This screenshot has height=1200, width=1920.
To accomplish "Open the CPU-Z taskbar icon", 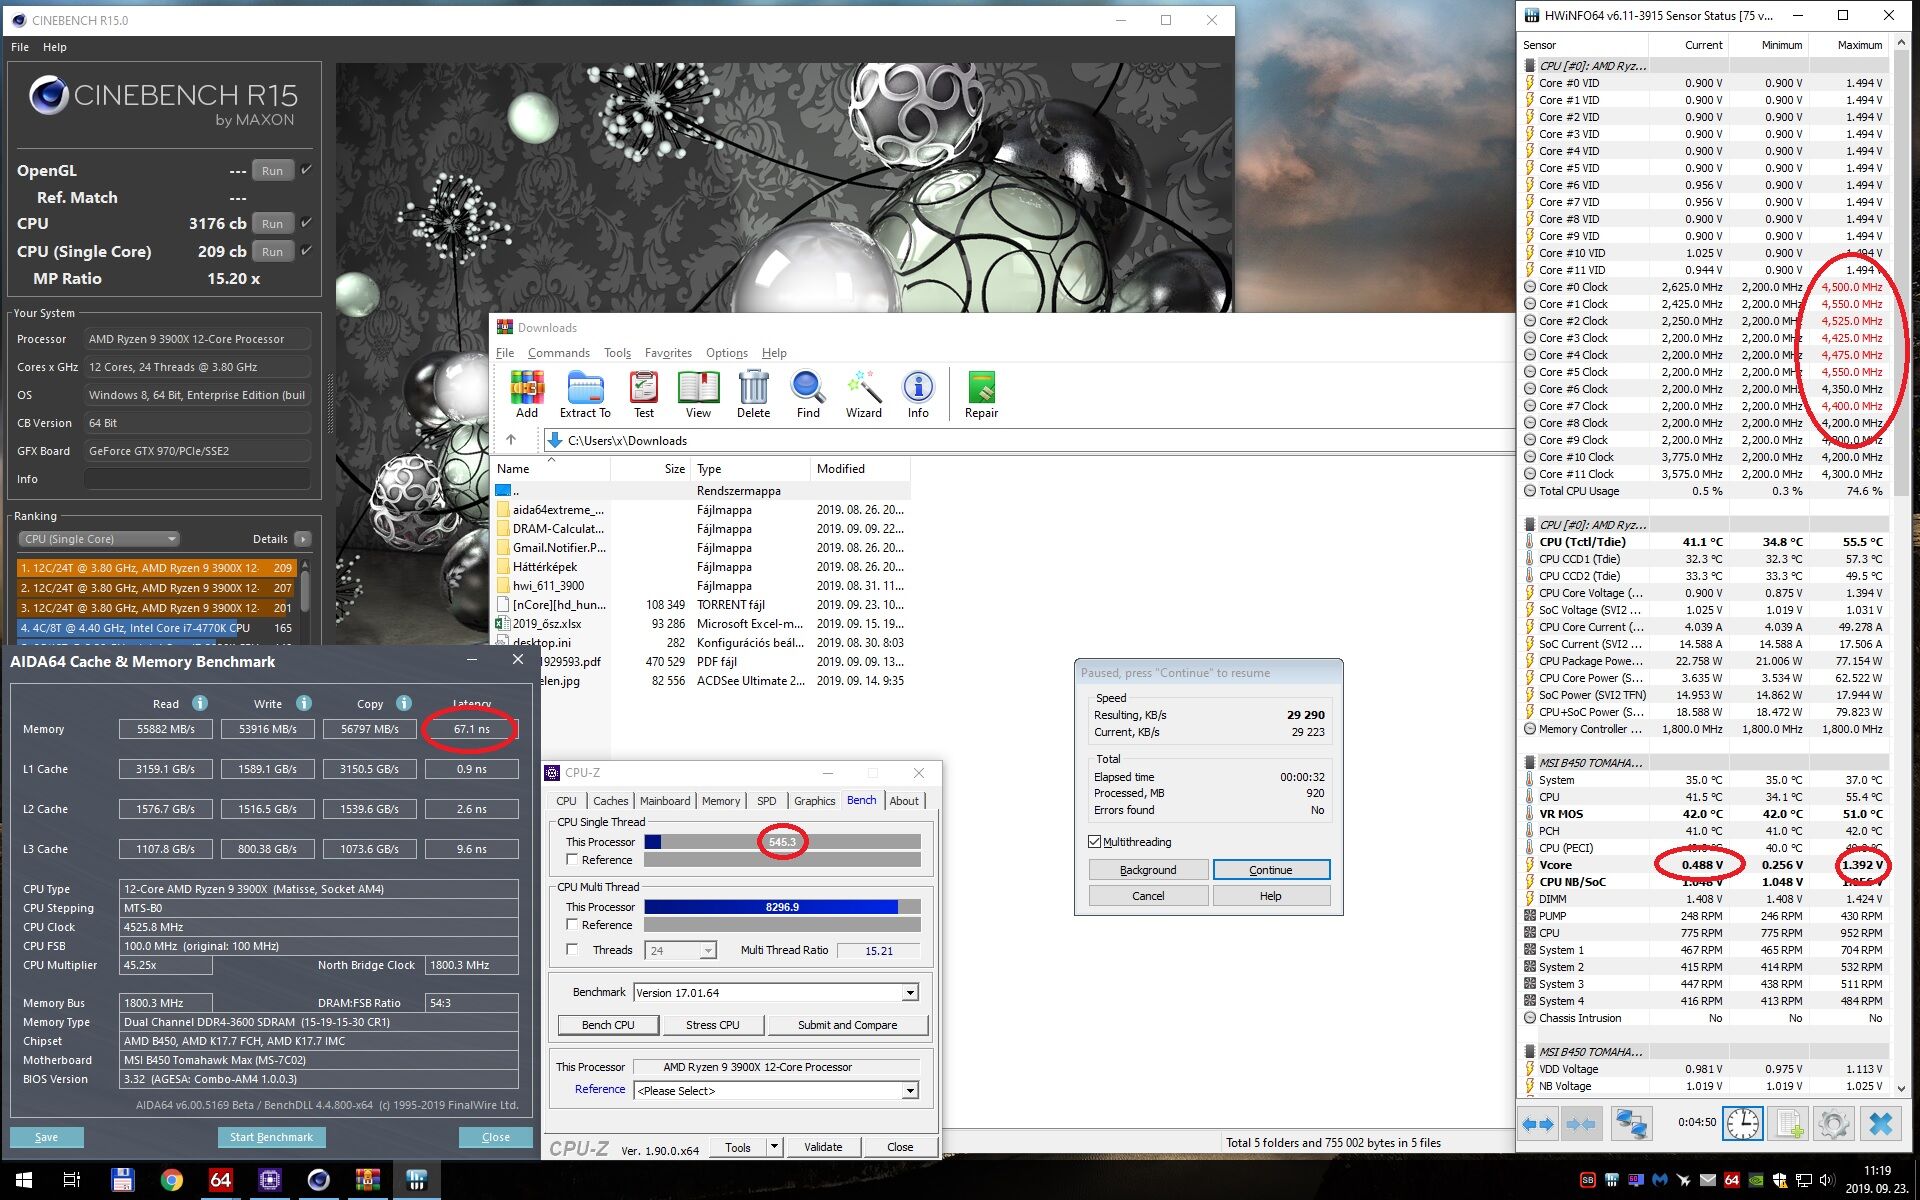I will point(270,1180).
